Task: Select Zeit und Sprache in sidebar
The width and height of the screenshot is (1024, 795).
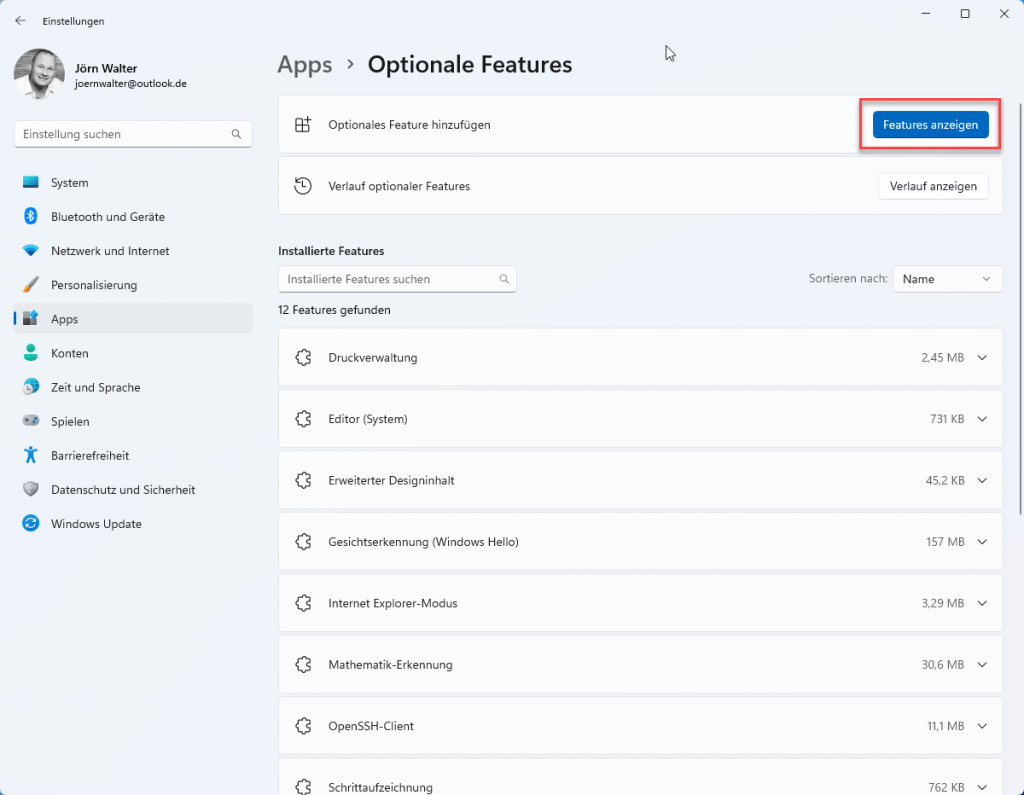Action: 95,387
